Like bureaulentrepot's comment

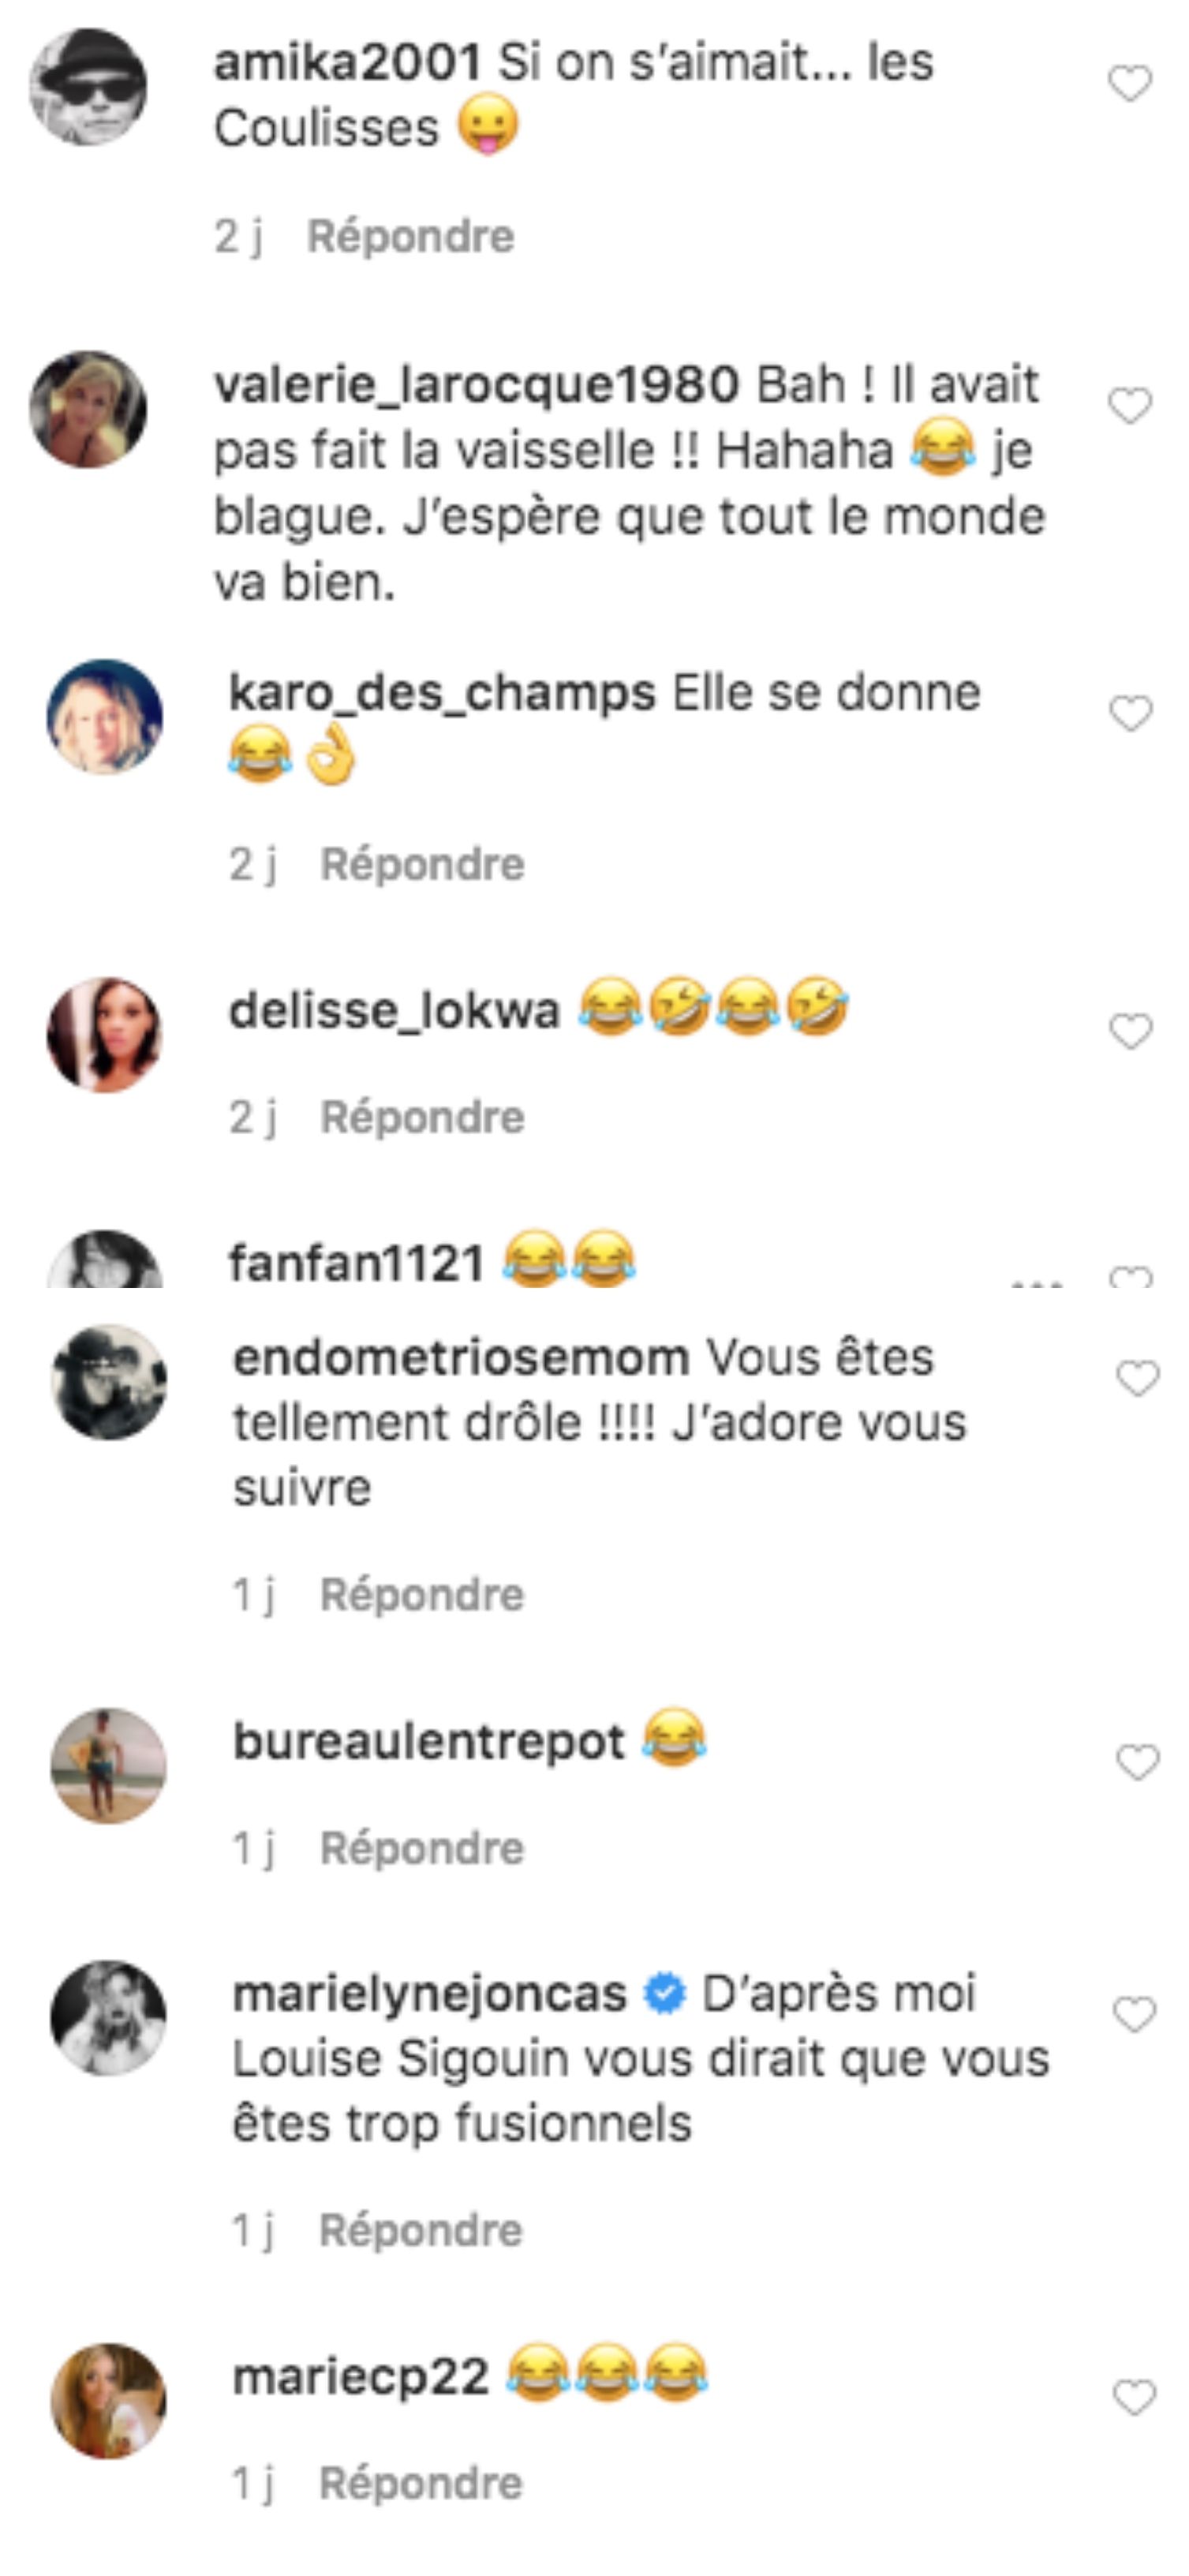coord(1137,1763)
